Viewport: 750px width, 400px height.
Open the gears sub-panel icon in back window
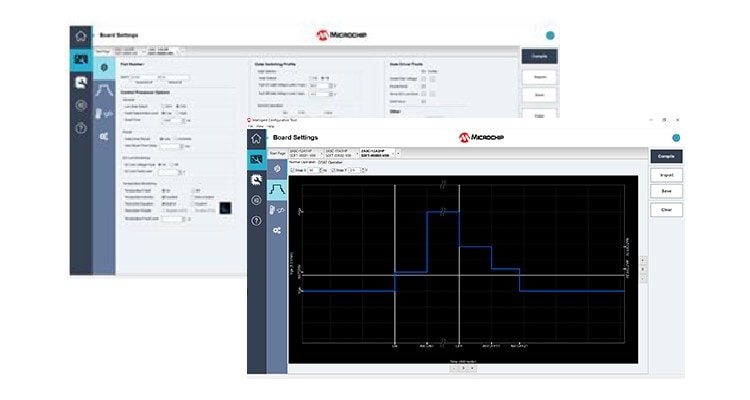[x=104, y=137]
